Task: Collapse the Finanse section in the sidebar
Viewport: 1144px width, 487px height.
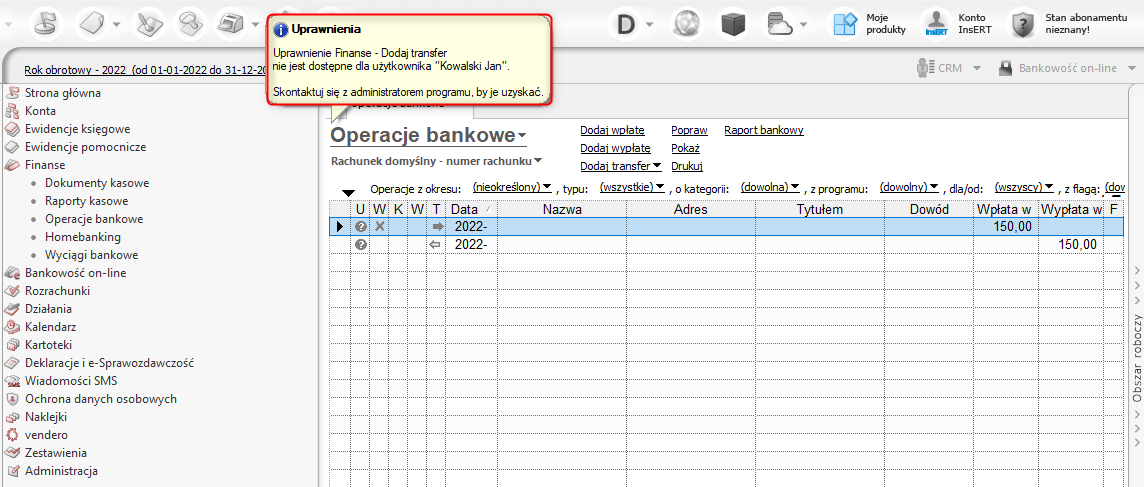Action: 45,165
